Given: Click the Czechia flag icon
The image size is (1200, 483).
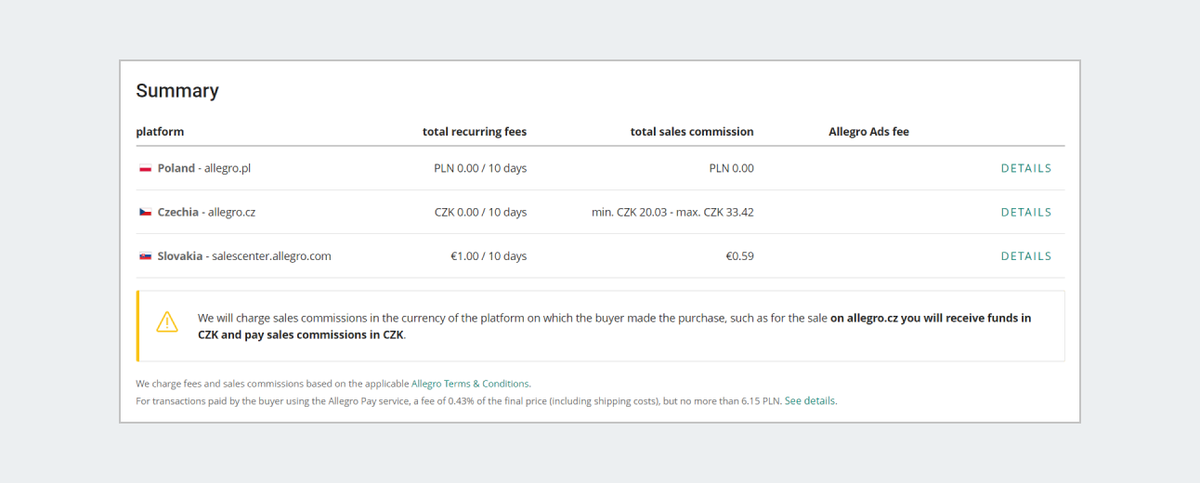Looking at the screenshot, I should 145,213.
